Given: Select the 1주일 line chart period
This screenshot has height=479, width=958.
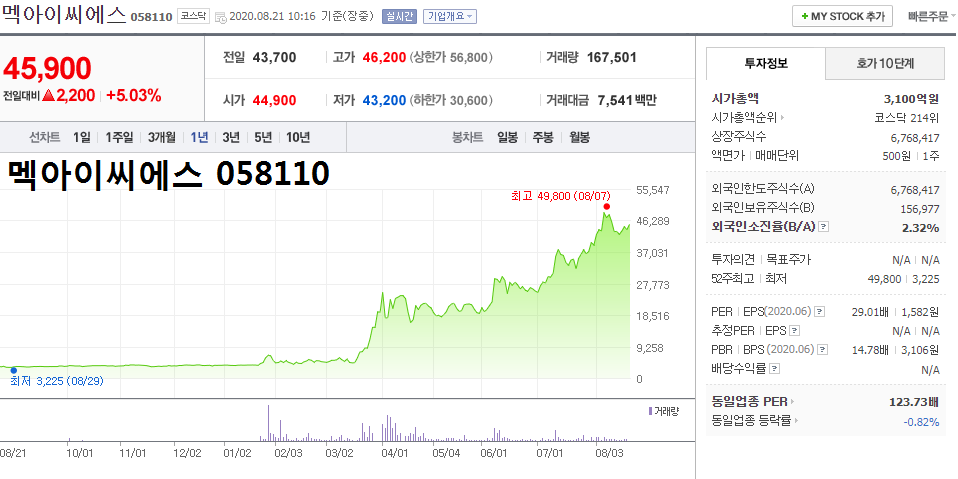Looking at the screenshot, I should click(119, 137).
